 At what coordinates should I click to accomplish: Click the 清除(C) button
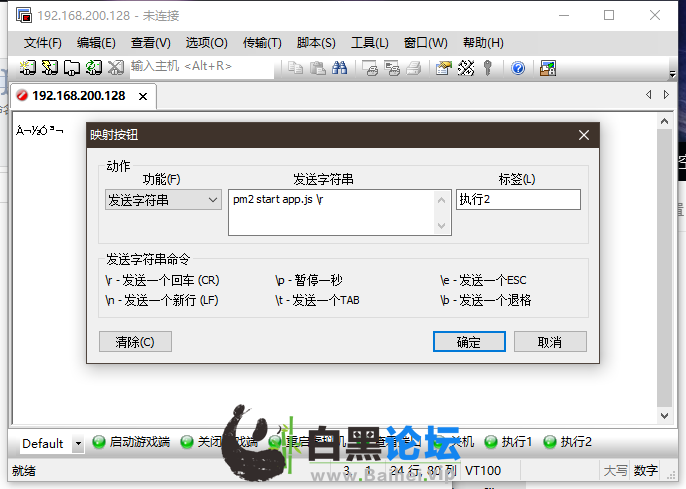pyautogui.click(x=135, y=342)
